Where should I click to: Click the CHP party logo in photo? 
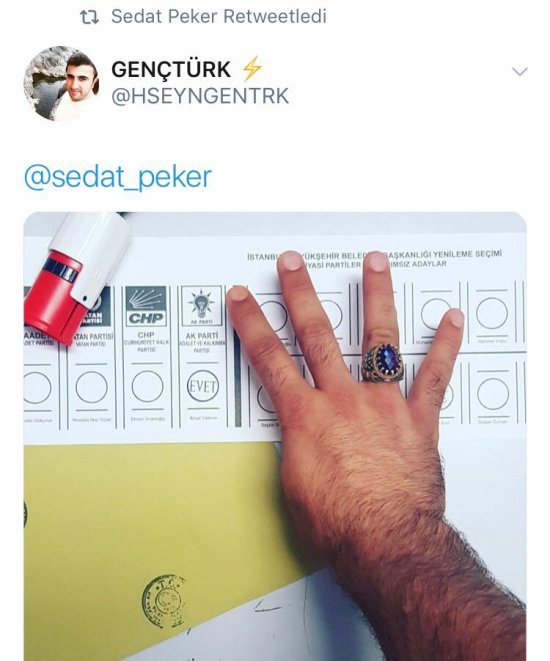tap(146, 306)
